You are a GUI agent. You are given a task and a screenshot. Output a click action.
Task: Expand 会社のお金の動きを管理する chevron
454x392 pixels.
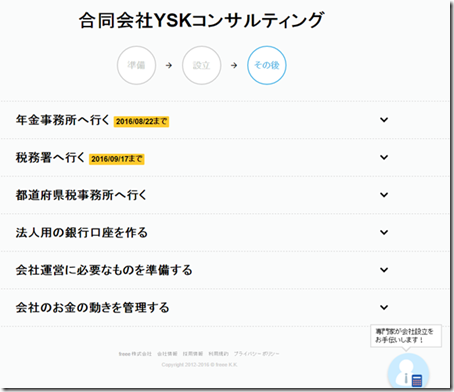pos(384,307)
